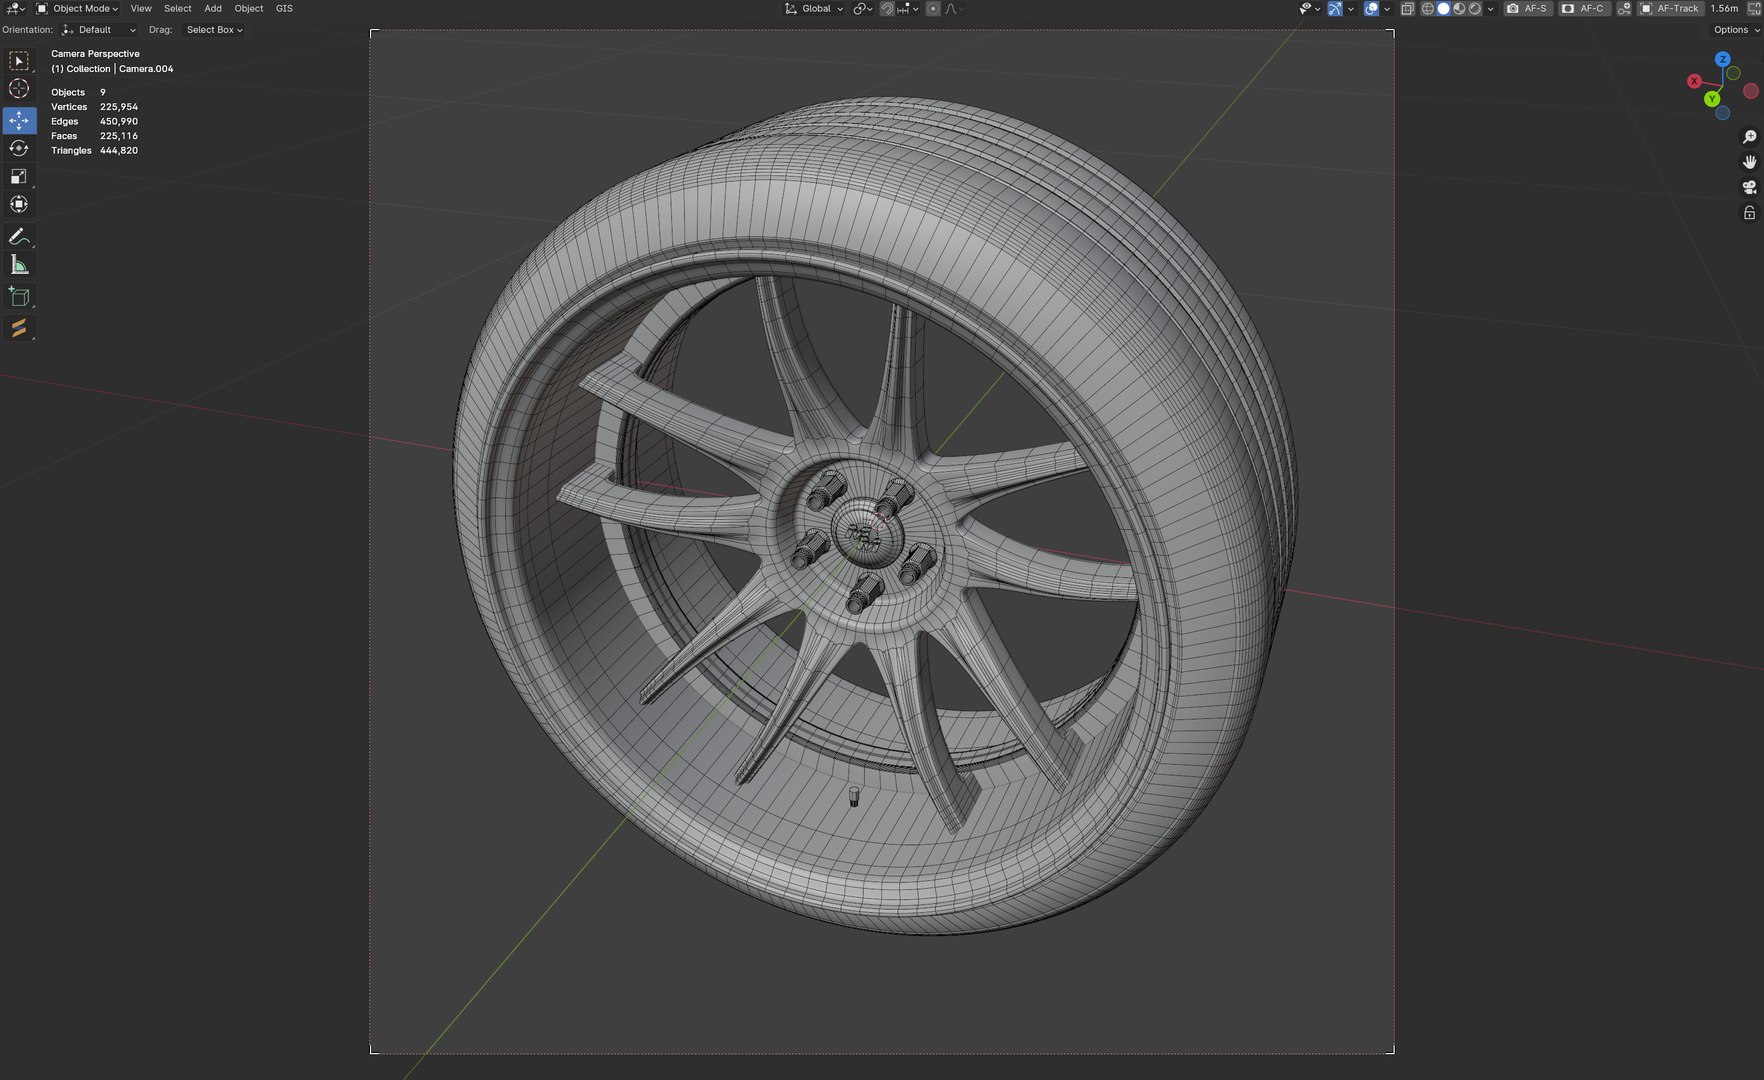The height and width of the screenshot is (1080, 1764).
Task: Open the Drag Select Box dropdown
Action: pos(214,30)
